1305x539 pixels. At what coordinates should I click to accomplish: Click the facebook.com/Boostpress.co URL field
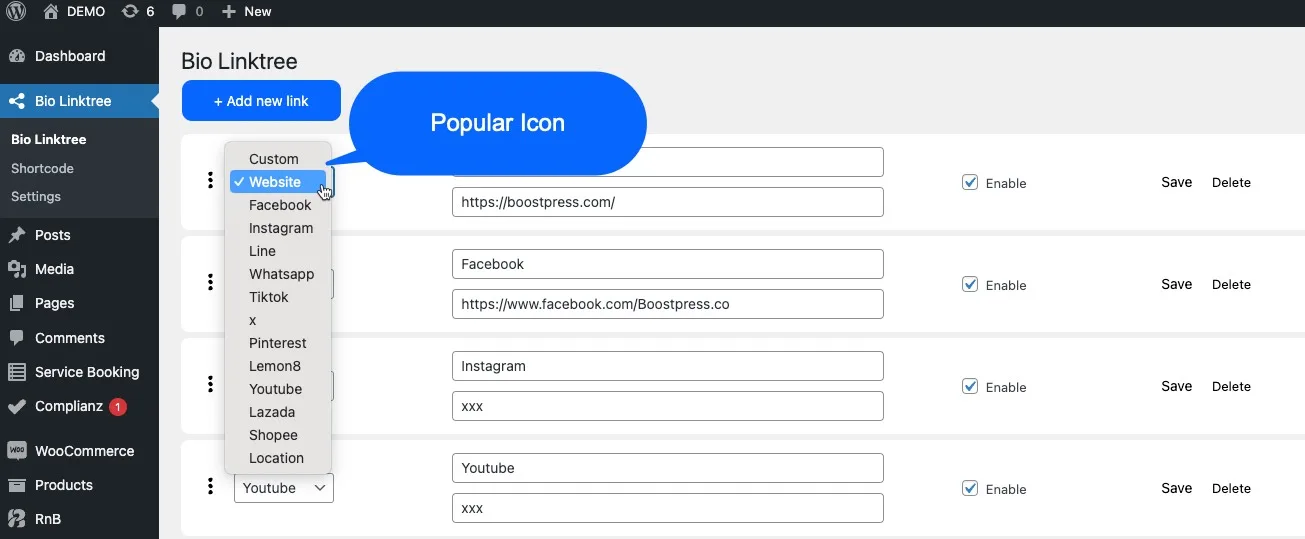click(x=667, y=304)
